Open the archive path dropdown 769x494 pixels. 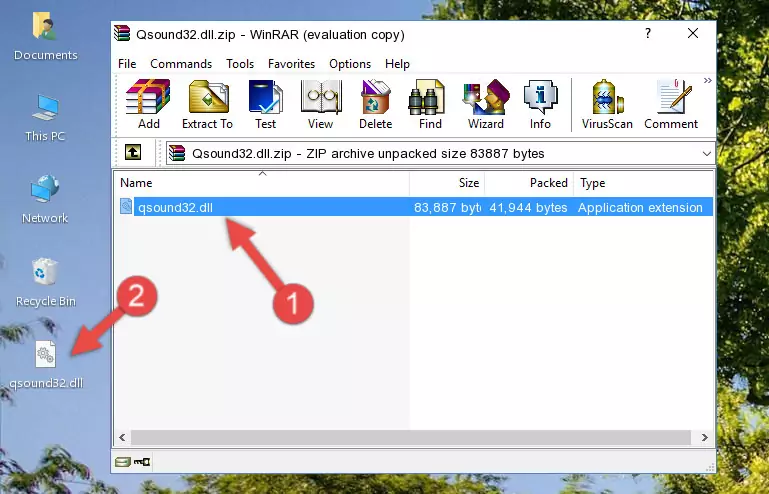706,154
